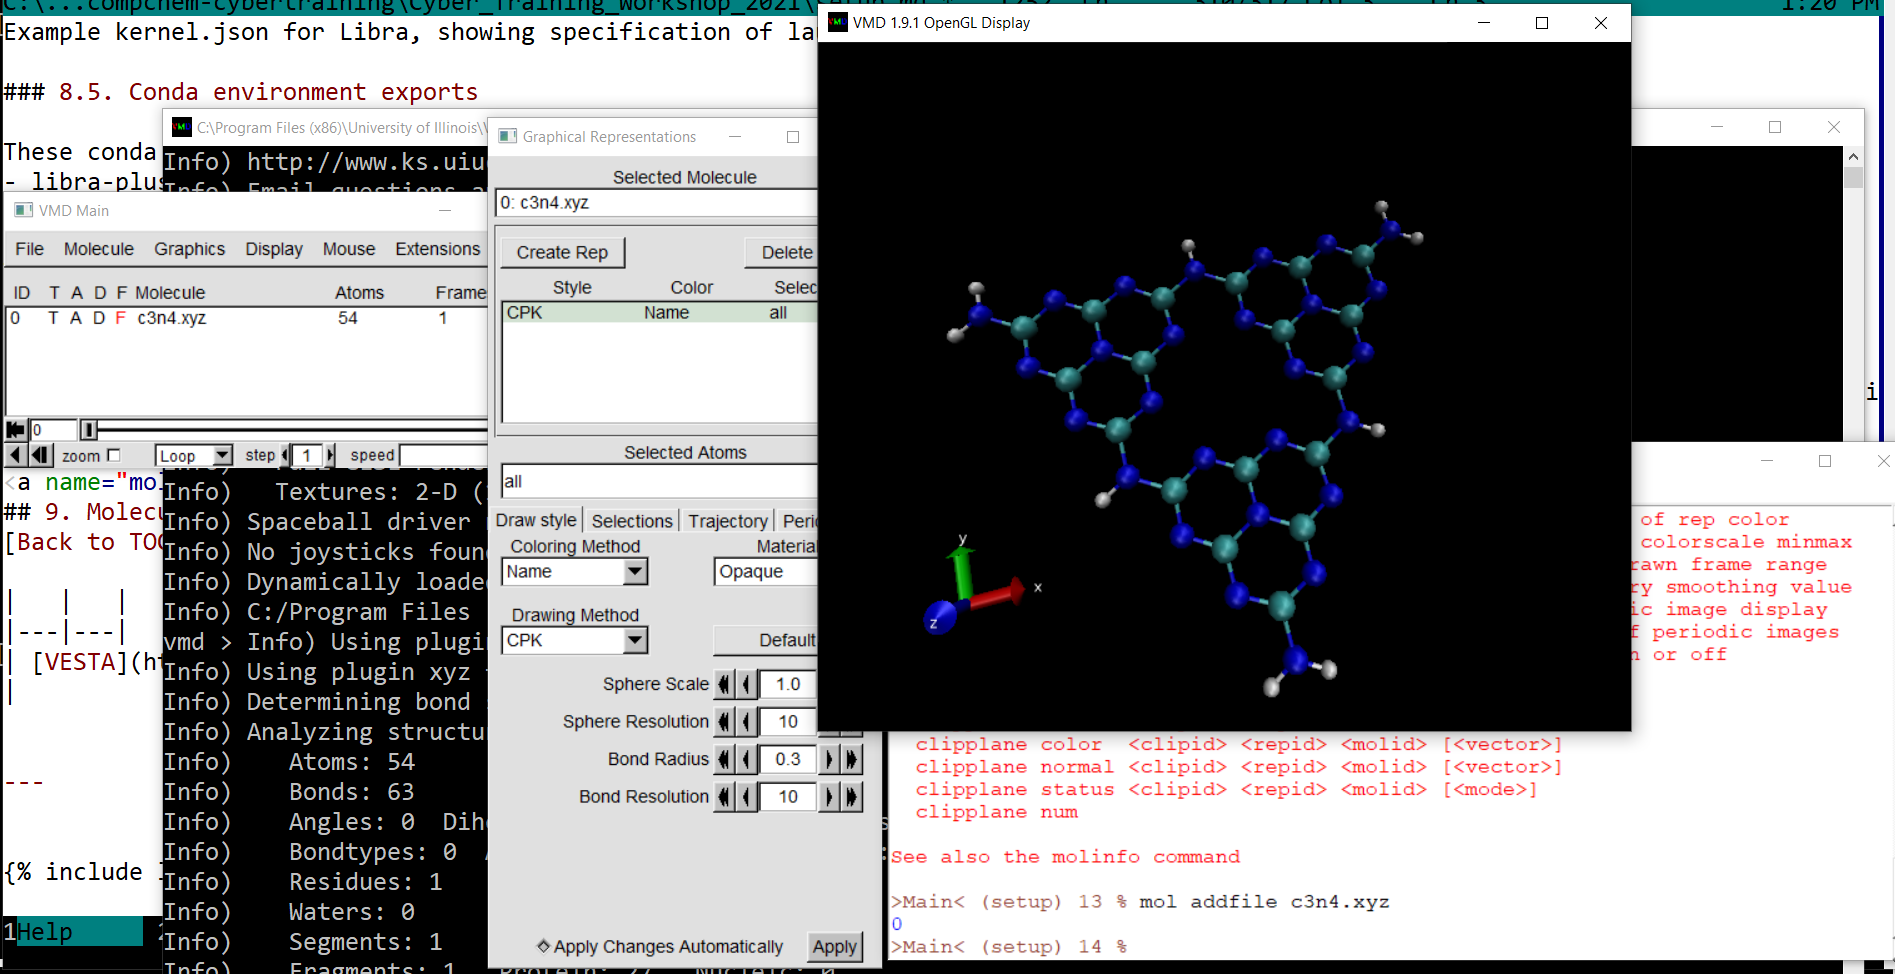Decrease Sphere Resolution by a large step

click(724, 722)
